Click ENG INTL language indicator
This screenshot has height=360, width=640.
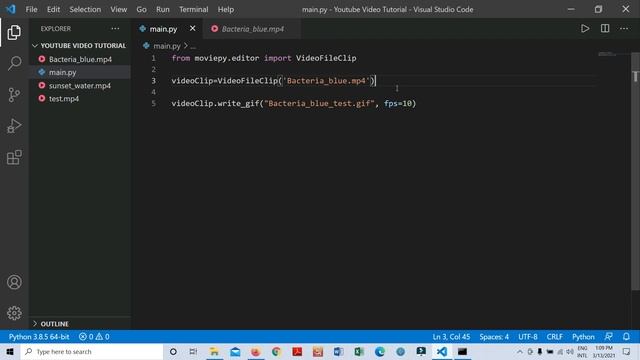pyautogui.click(x=582, y=351)
